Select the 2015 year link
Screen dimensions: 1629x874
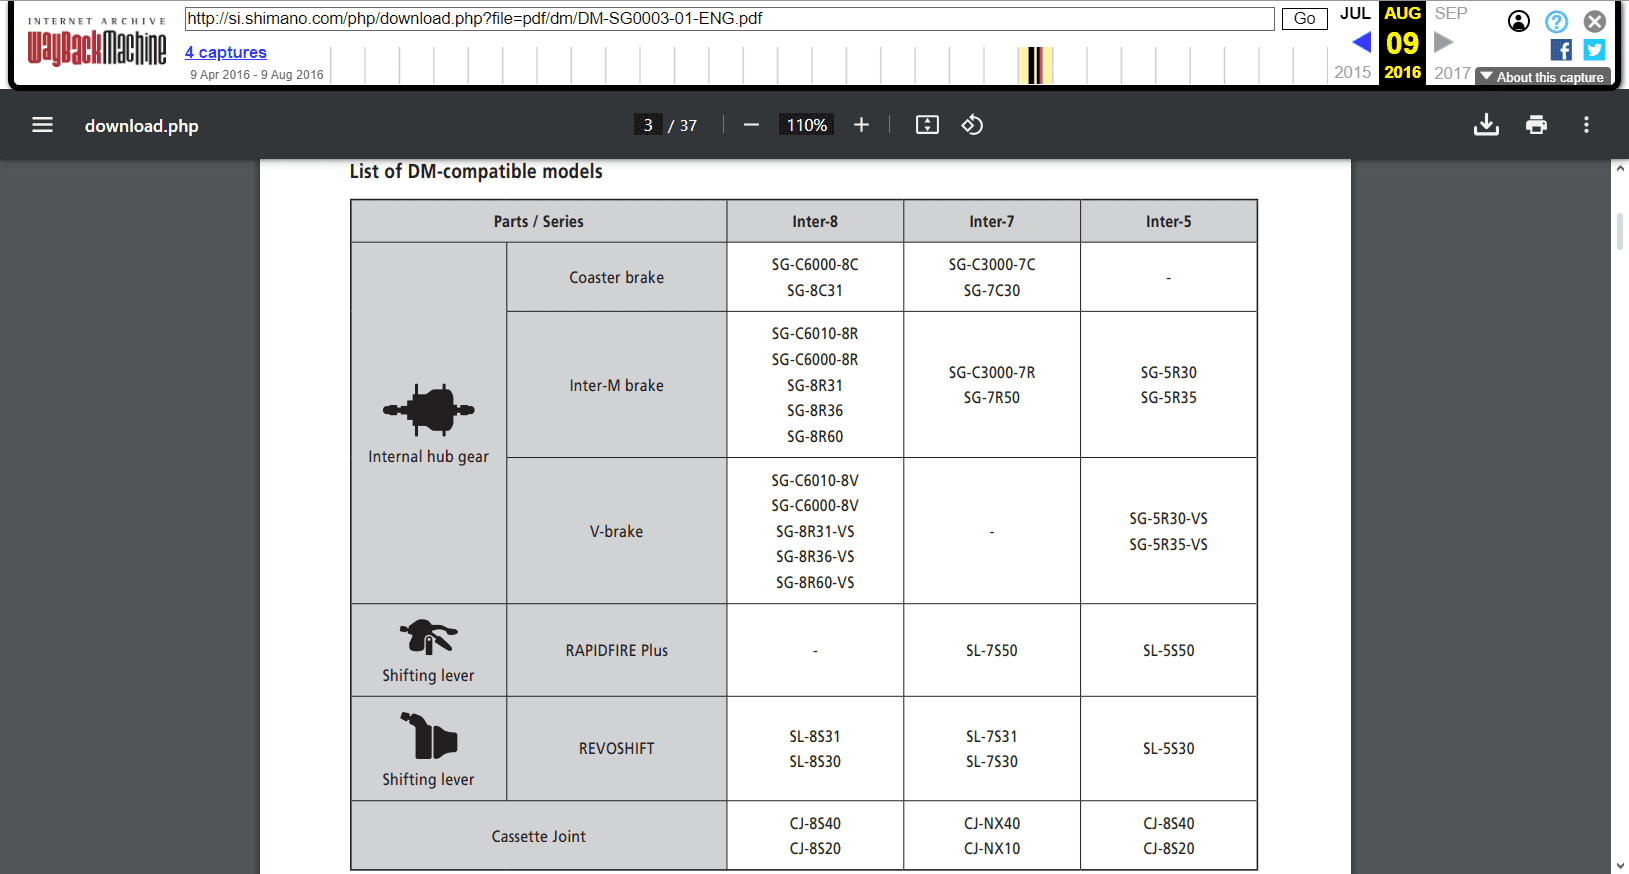pos(1353,73)
